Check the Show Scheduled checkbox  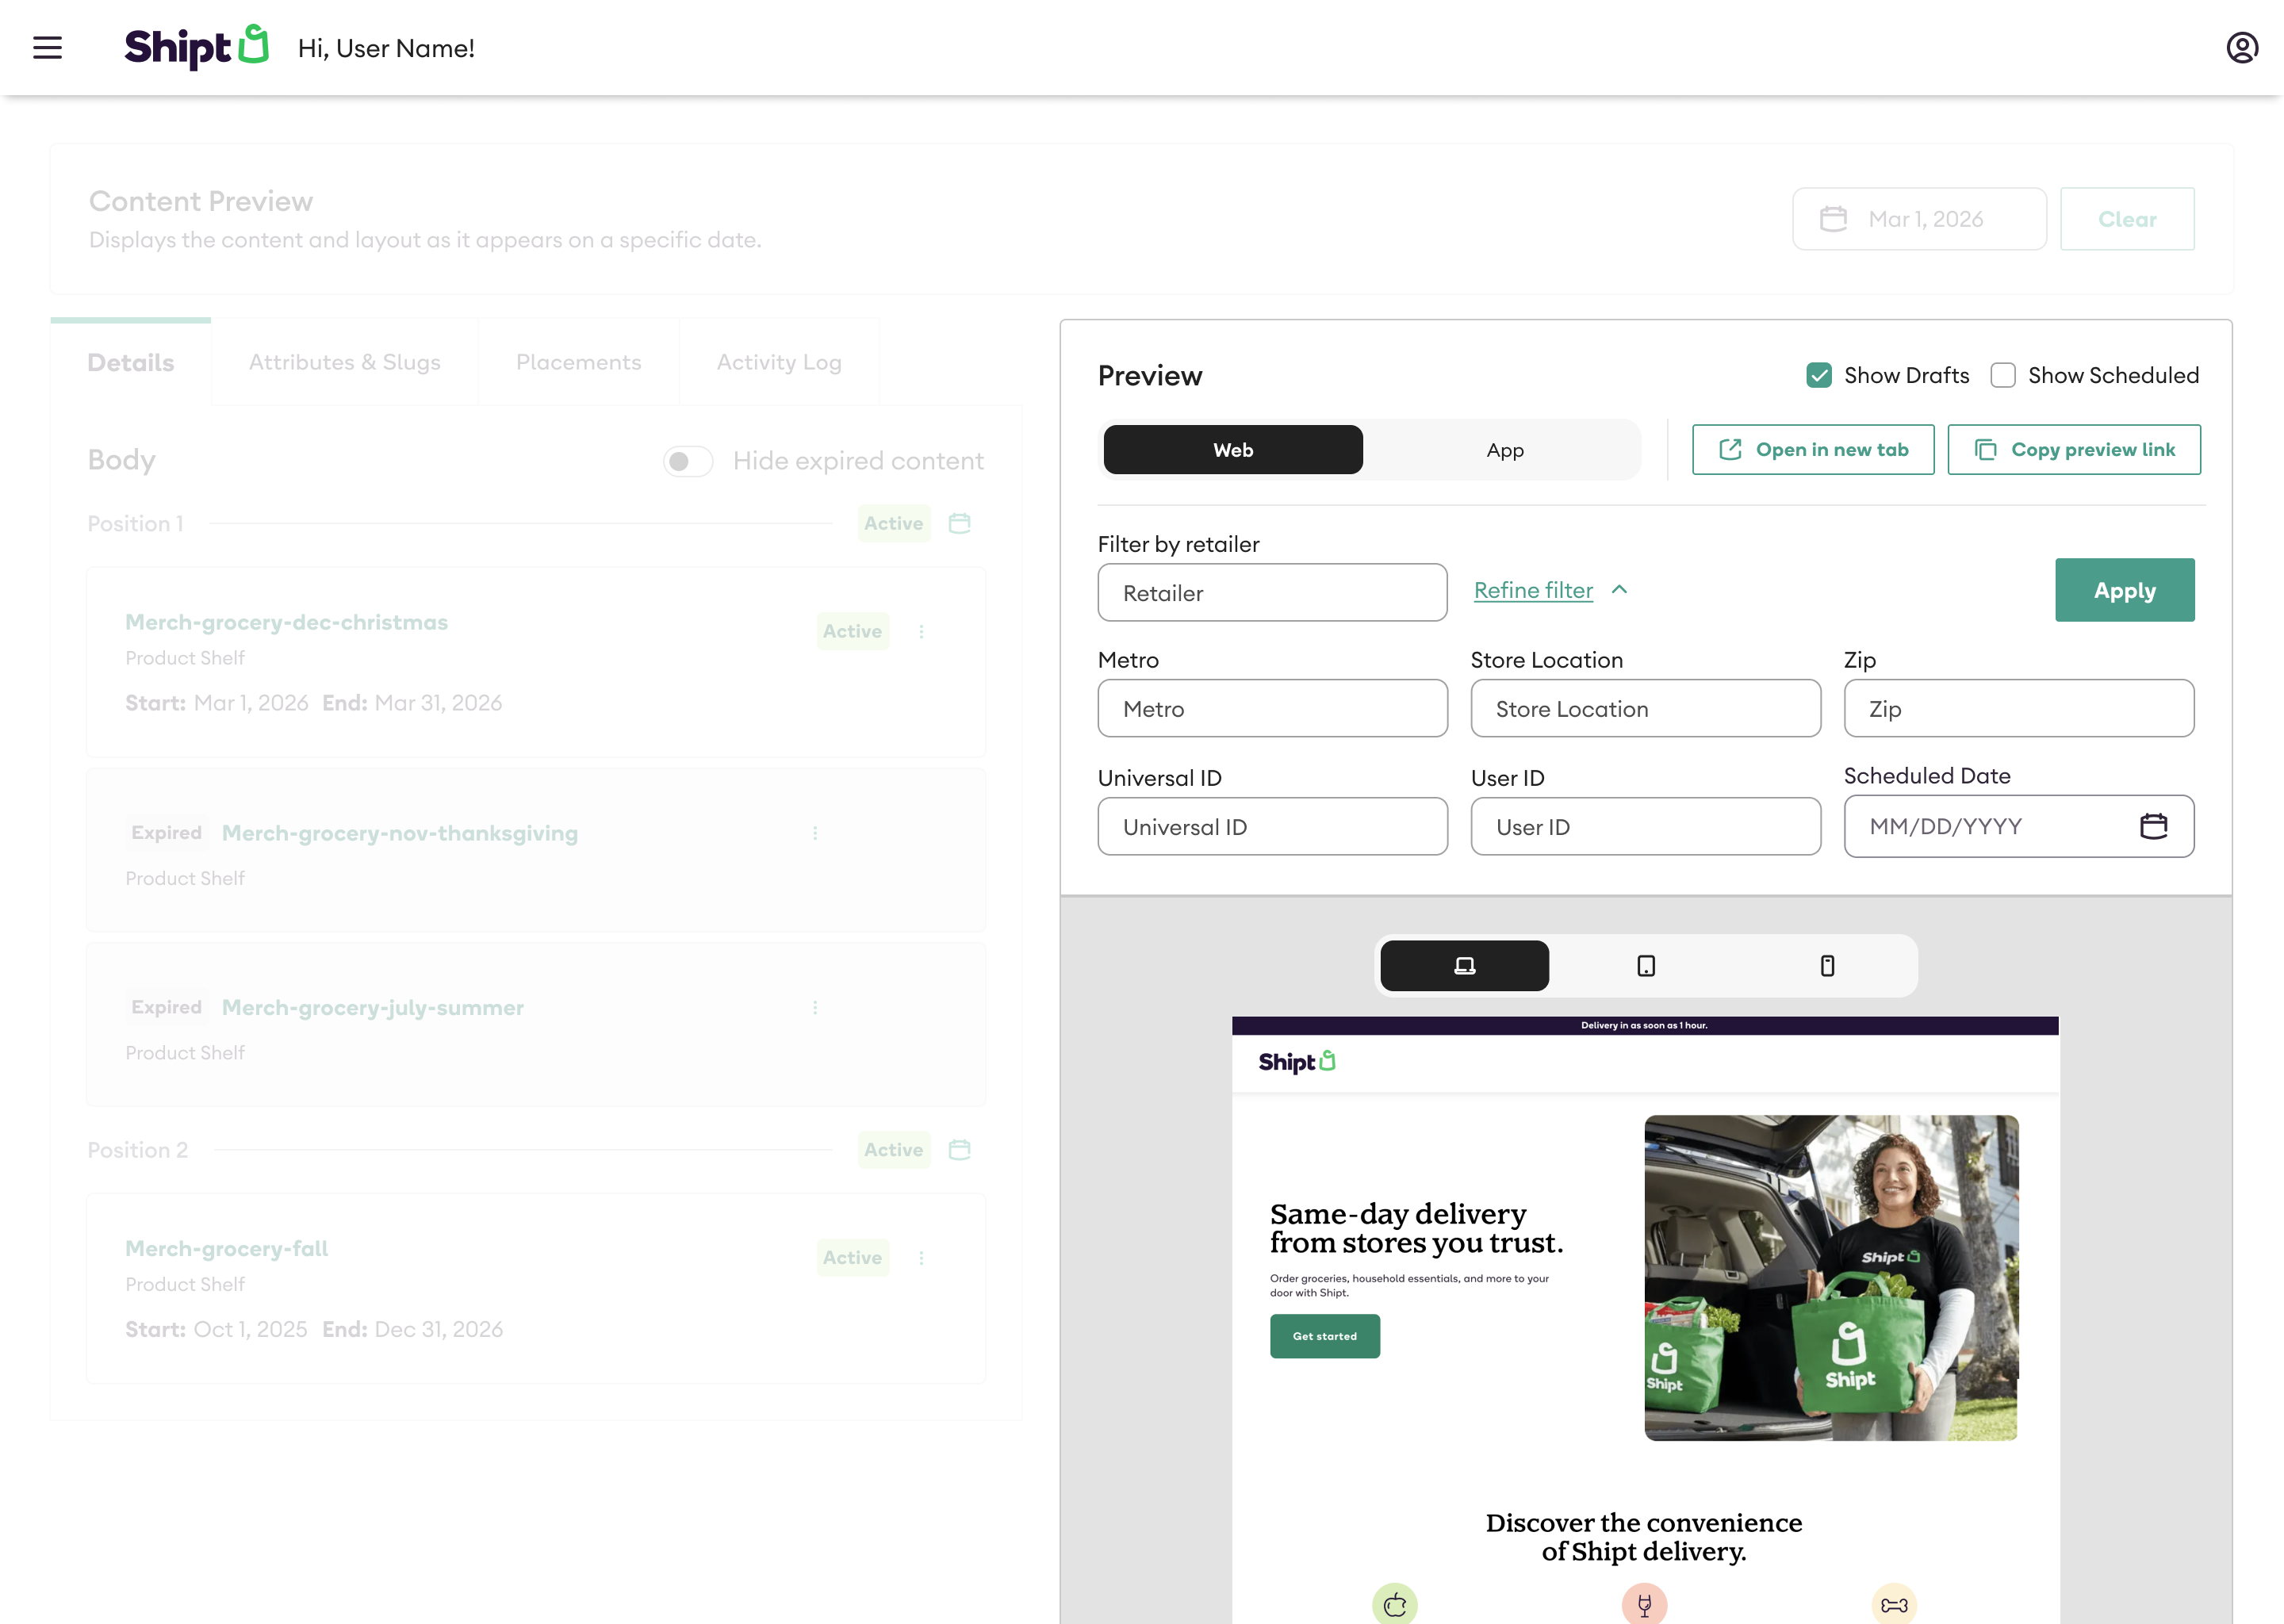(x=2003, y=375)
